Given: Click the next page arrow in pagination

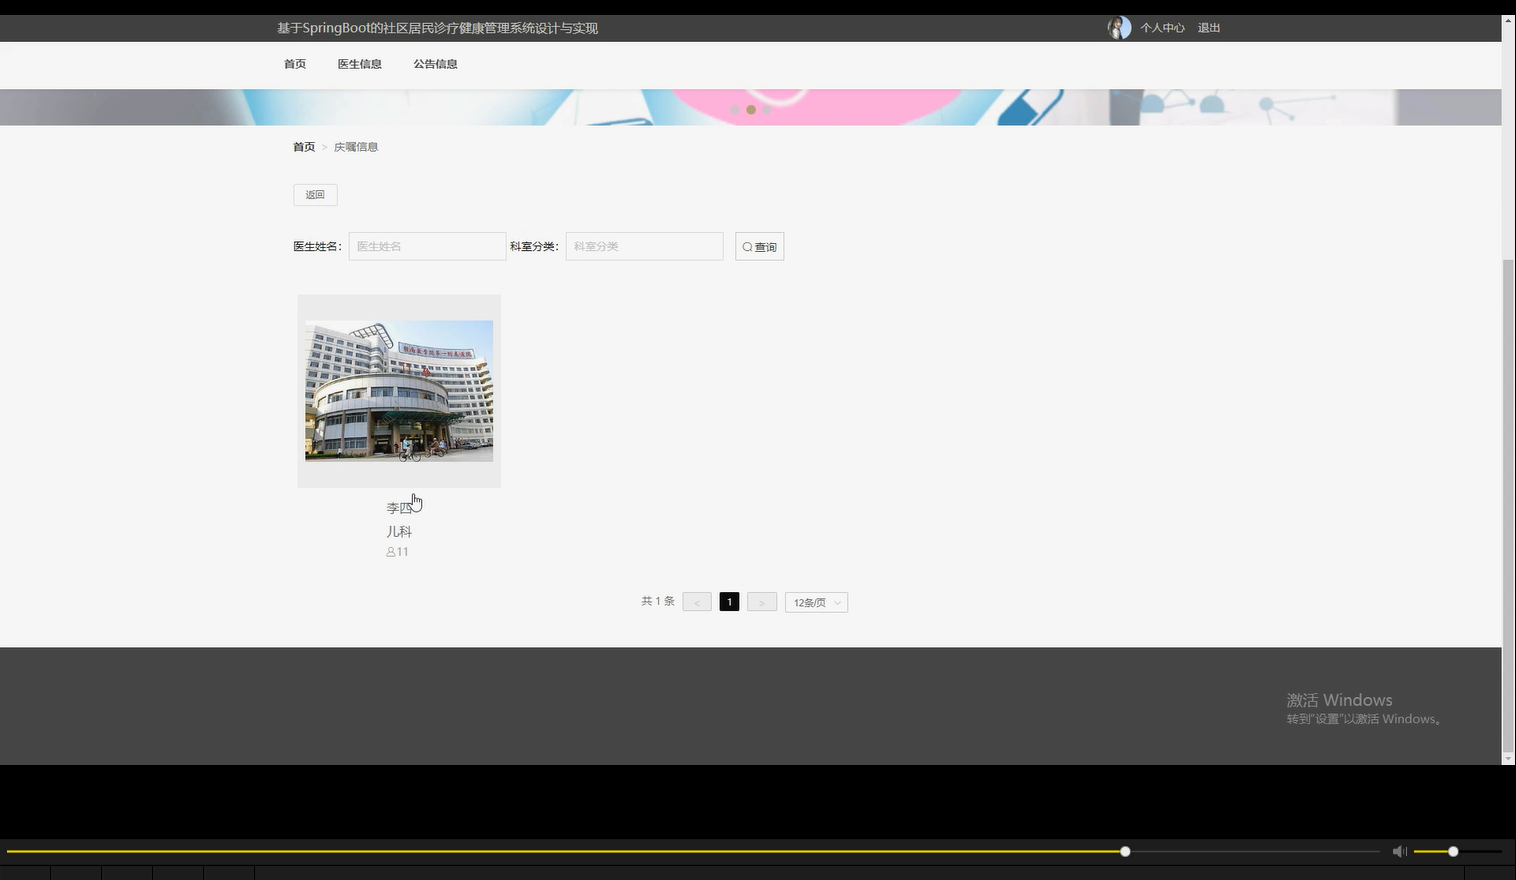Looking at the screenshot, I should point(761,601).
